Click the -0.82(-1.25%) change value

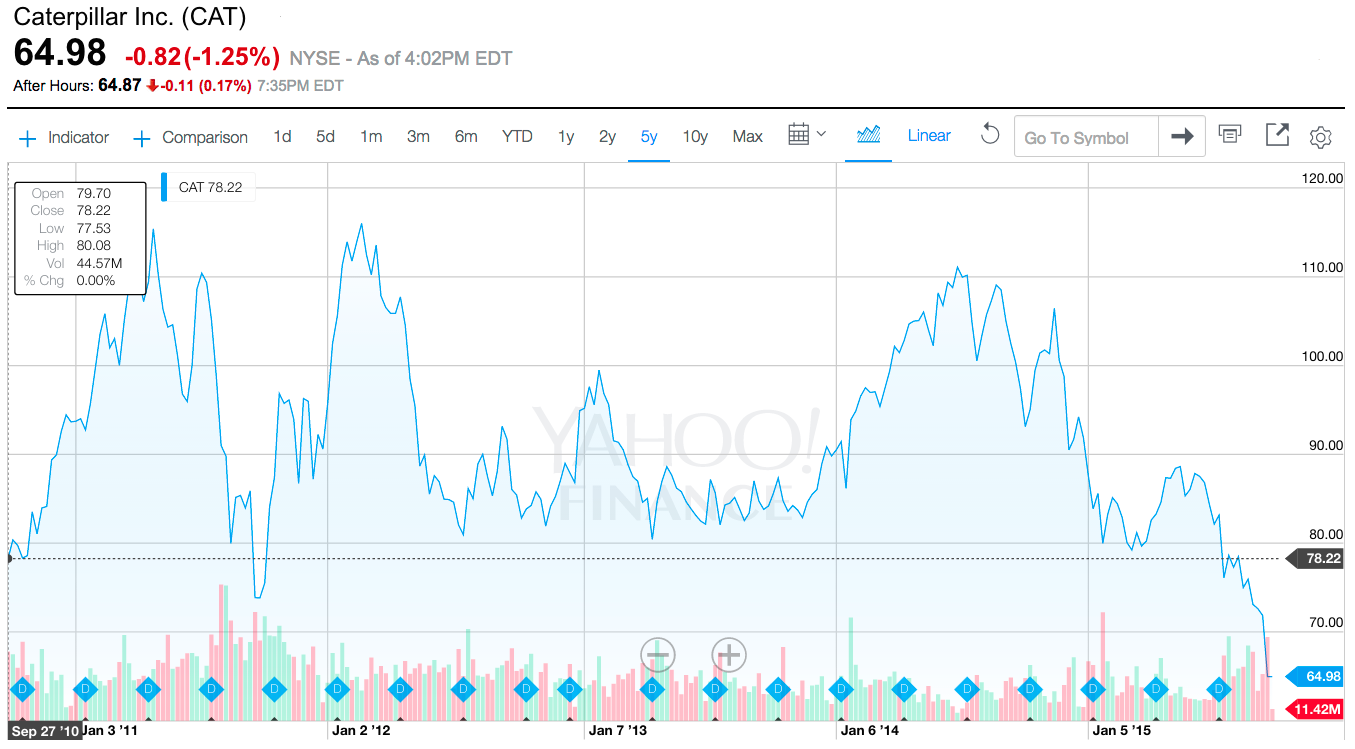click(x=202, y=57)
